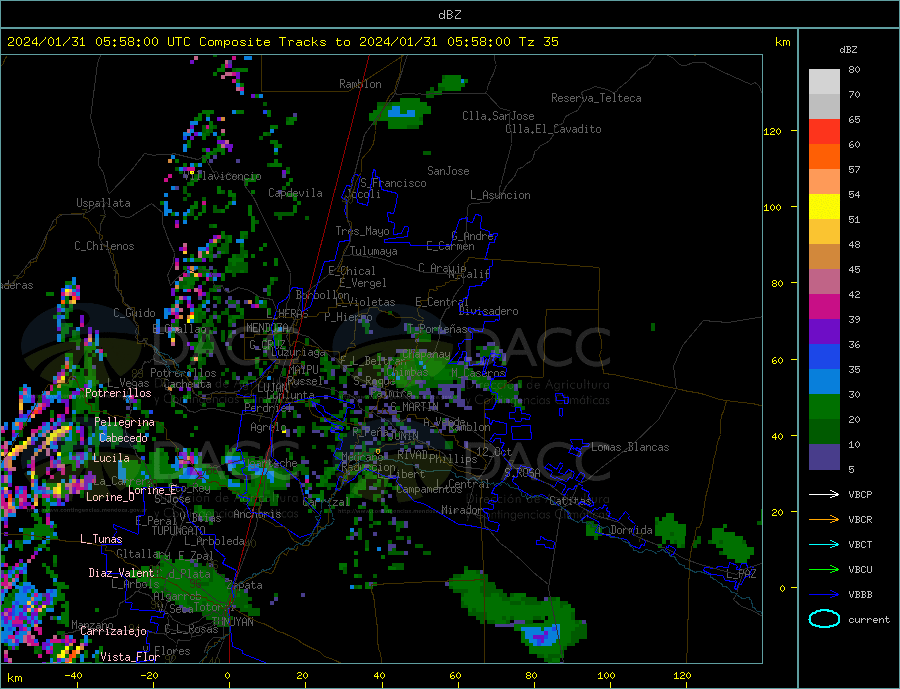
Task: Click the cyan 'current' ellipse symbol
Action: click(824, 619)
